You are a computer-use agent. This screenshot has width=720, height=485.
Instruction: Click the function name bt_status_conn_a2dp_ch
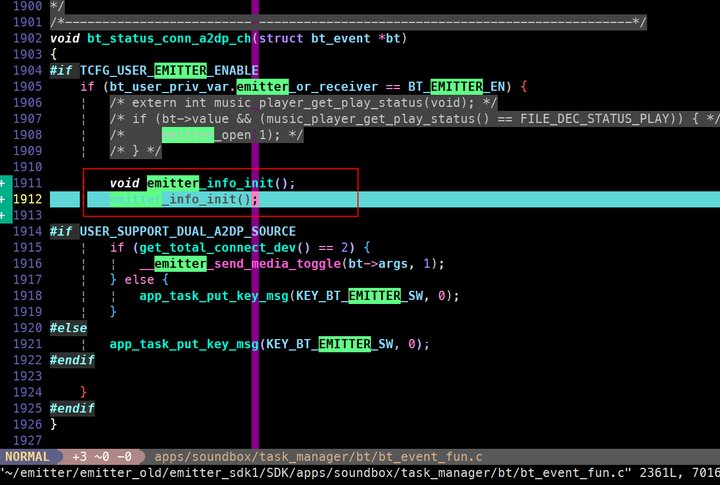tap(169, 38)
